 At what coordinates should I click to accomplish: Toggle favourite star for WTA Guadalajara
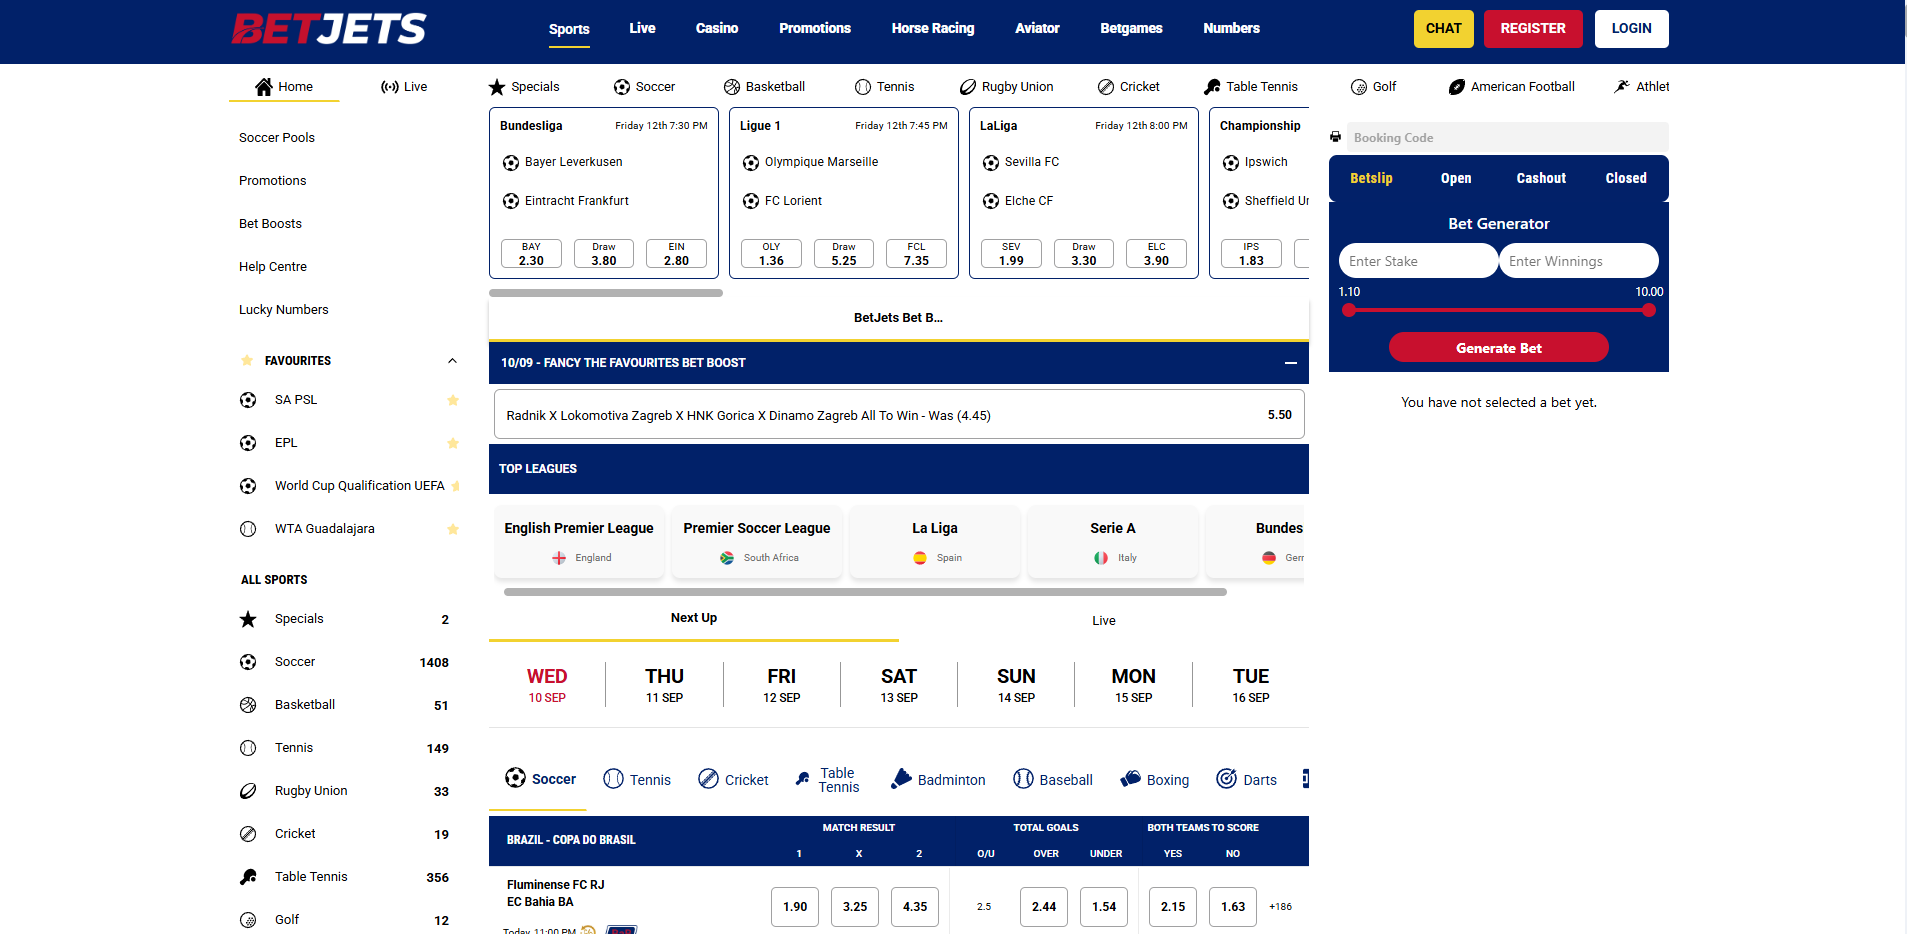pos(452,529)
